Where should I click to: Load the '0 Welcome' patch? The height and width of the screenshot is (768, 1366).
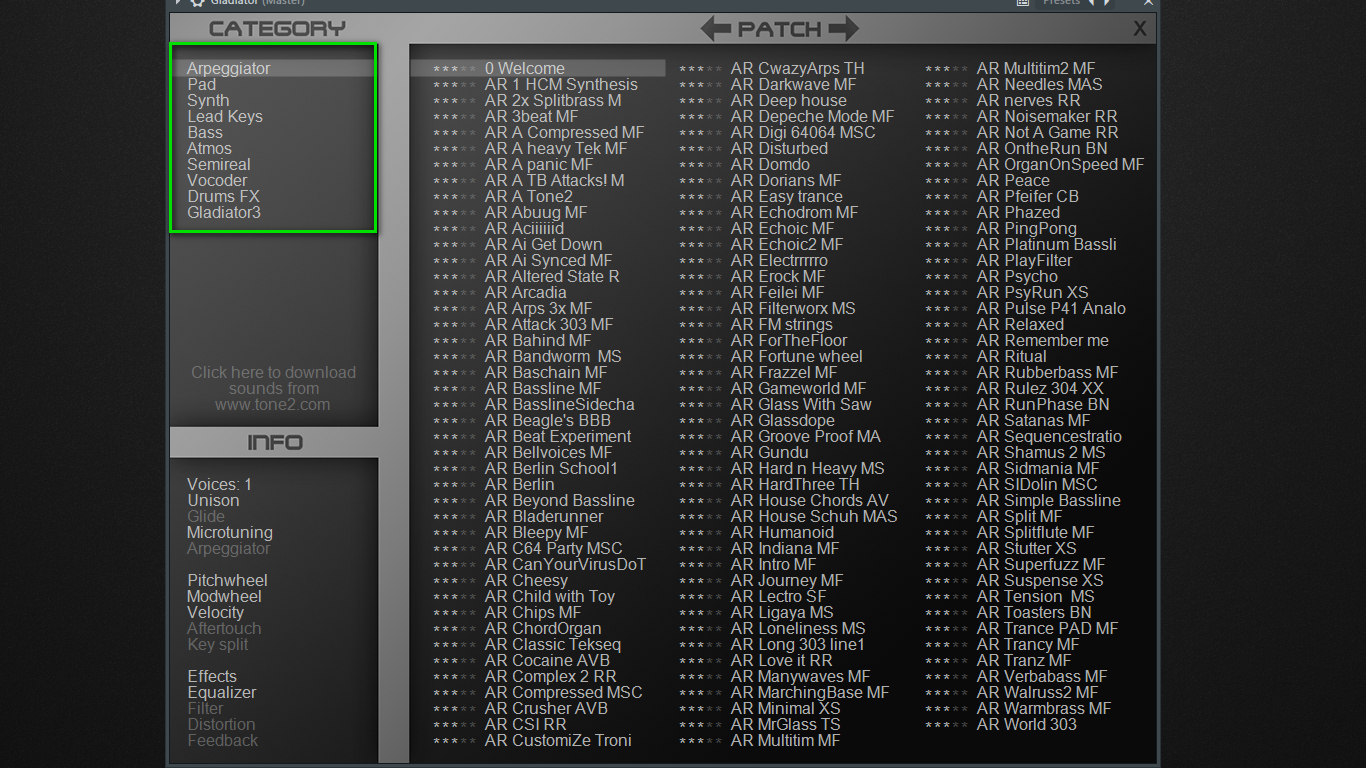(525, 69)
